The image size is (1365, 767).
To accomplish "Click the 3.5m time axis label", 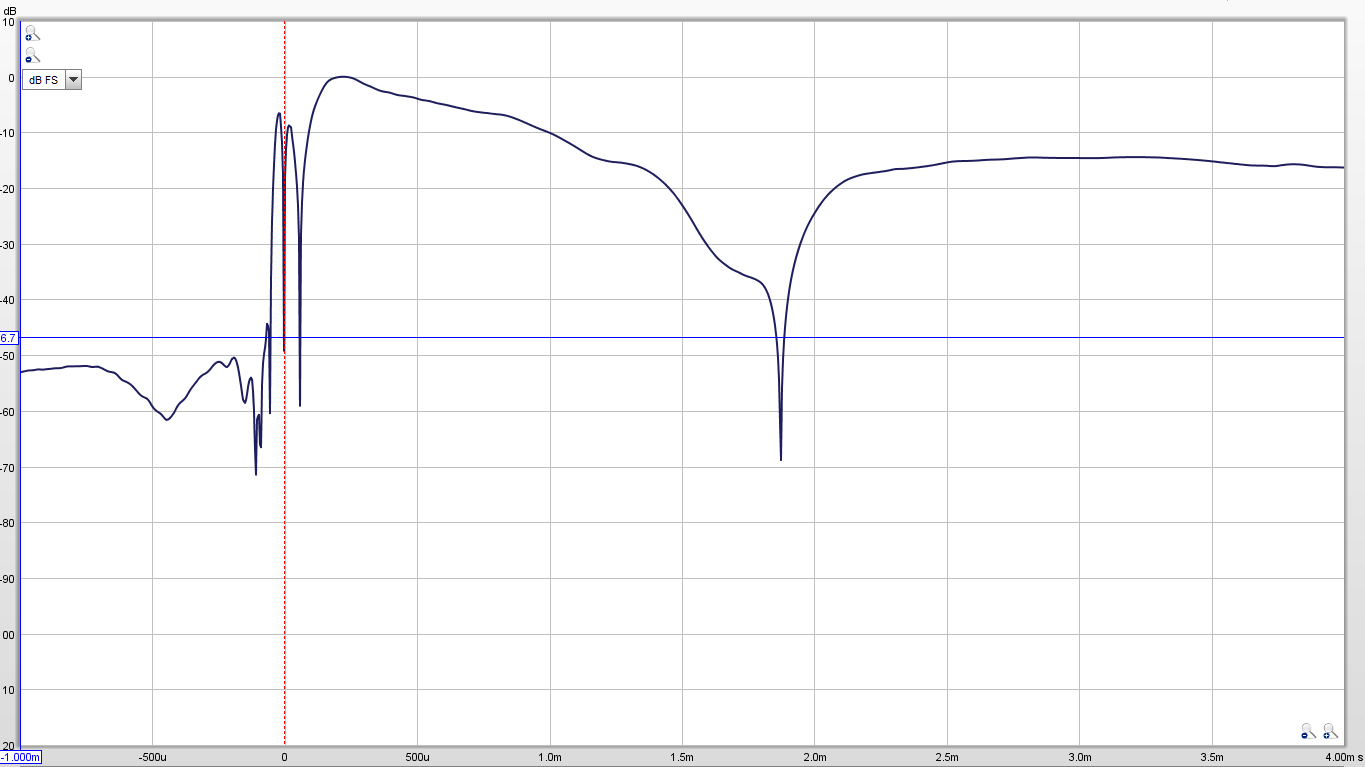I will pyautogui.click(x=1212, y=757).
